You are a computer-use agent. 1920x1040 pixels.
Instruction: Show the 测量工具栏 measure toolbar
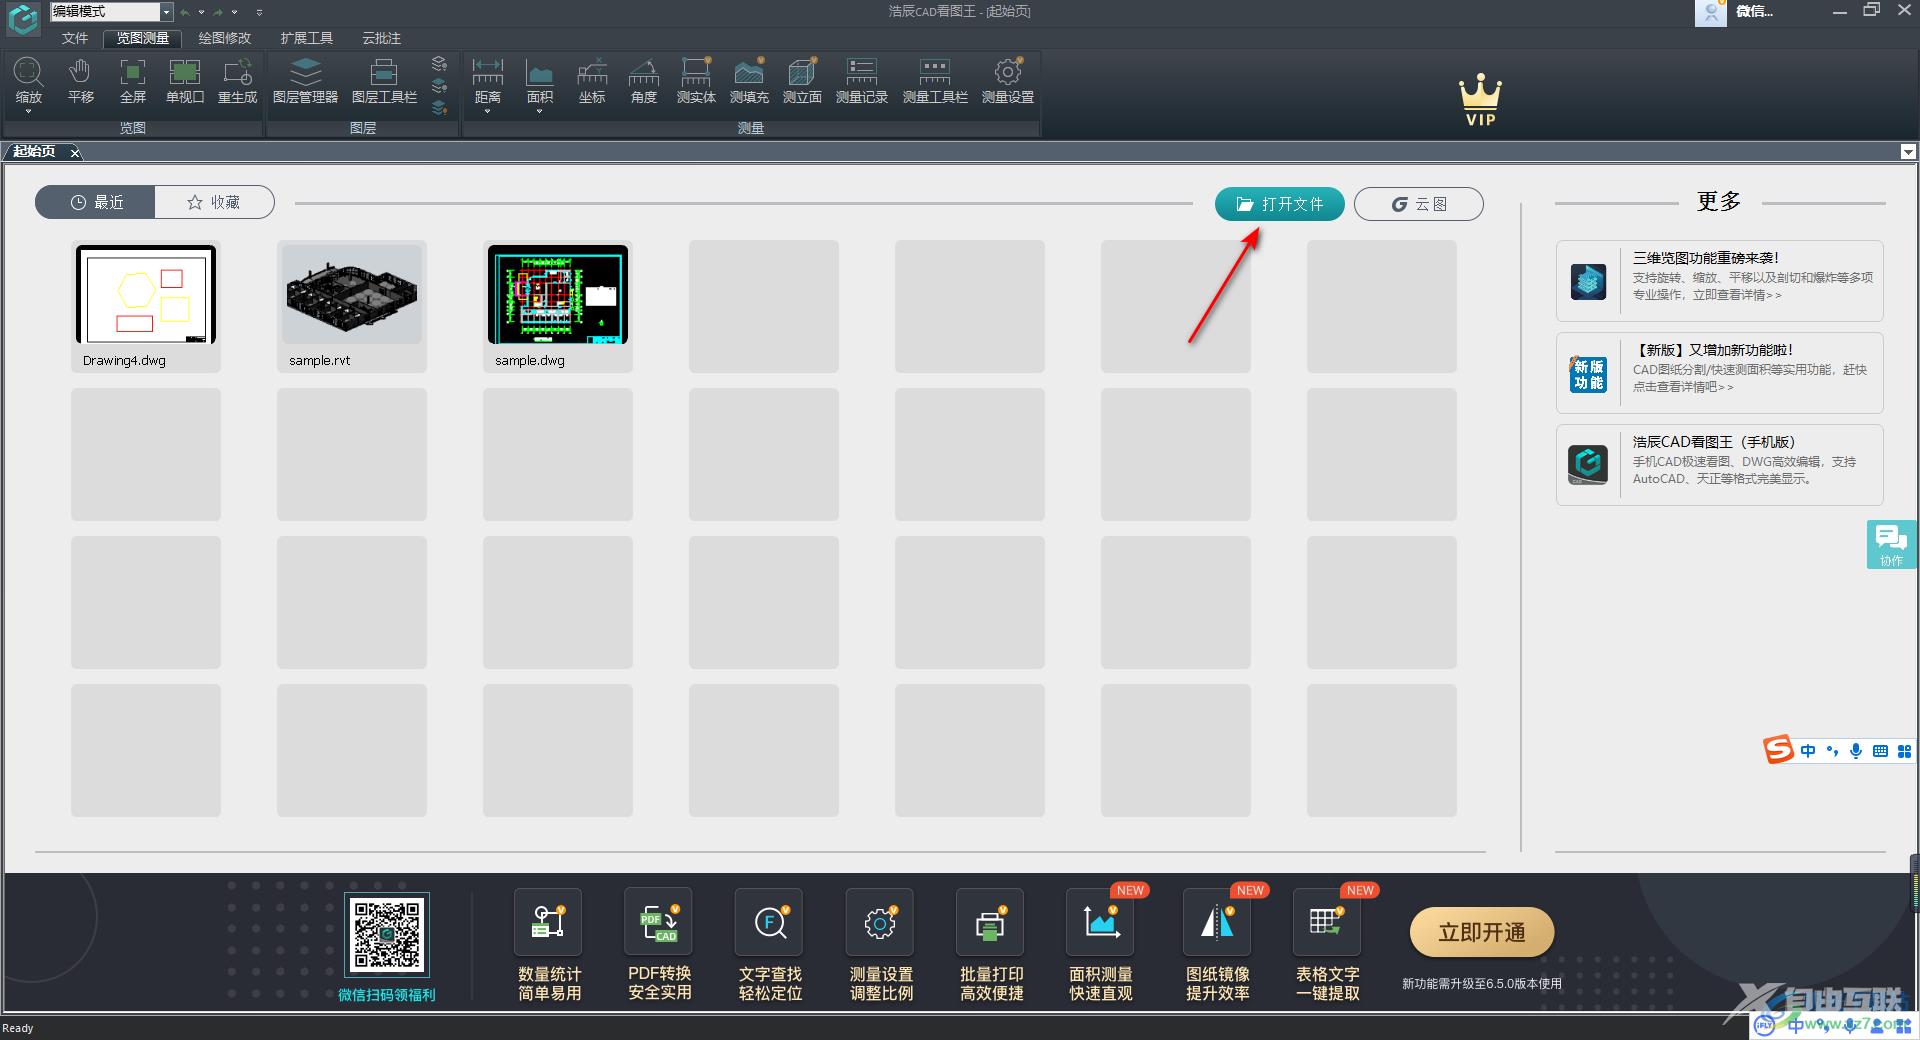[x=935, y=80]
